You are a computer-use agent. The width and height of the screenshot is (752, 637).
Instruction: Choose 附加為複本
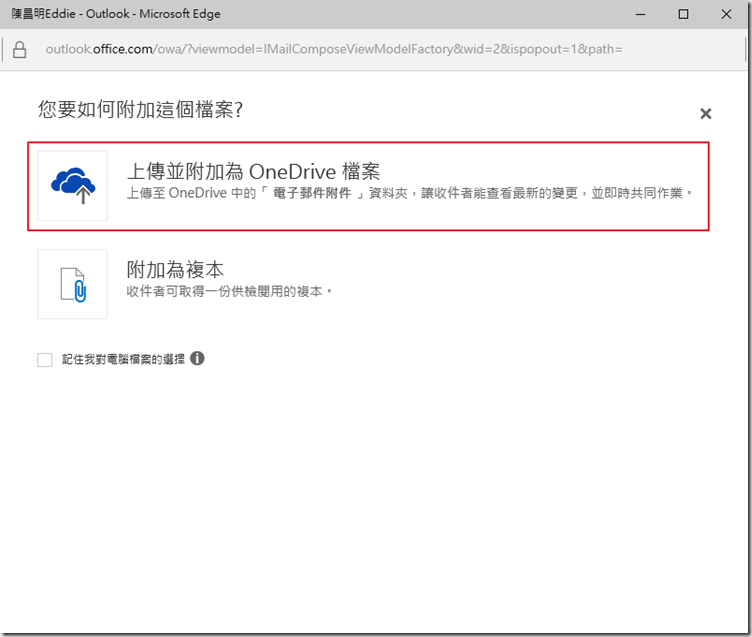175,269
